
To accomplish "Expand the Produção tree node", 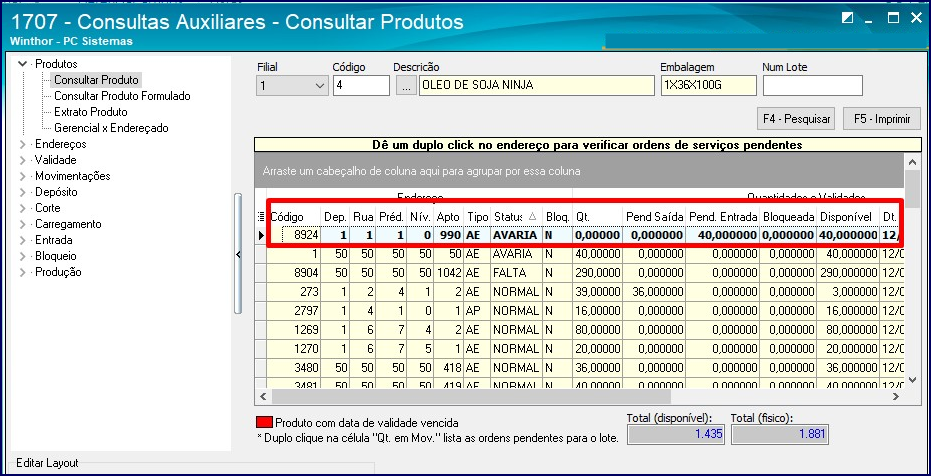I will [x=23, y=272].
